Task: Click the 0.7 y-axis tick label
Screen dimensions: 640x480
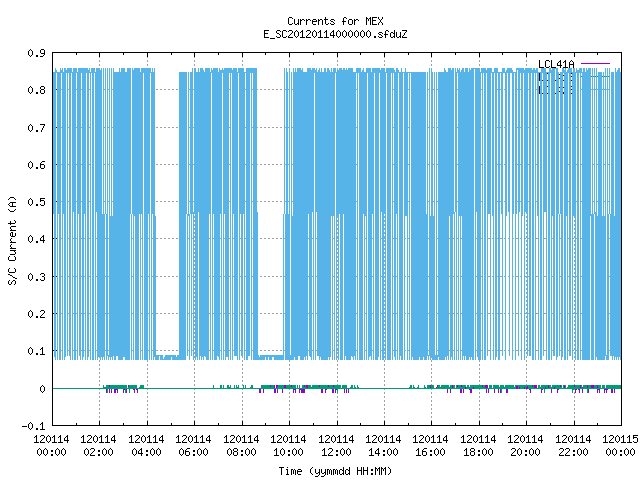Action: [36, 128]
